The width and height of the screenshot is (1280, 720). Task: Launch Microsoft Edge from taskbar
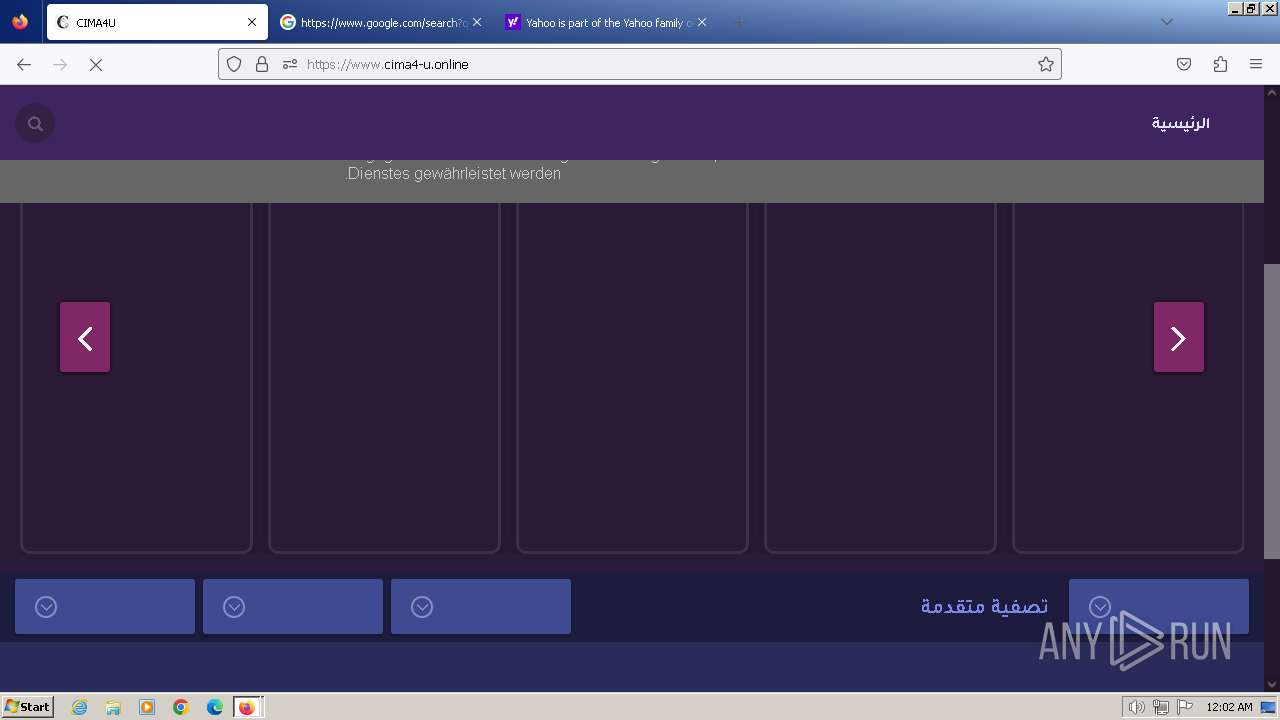pos(215,707)
